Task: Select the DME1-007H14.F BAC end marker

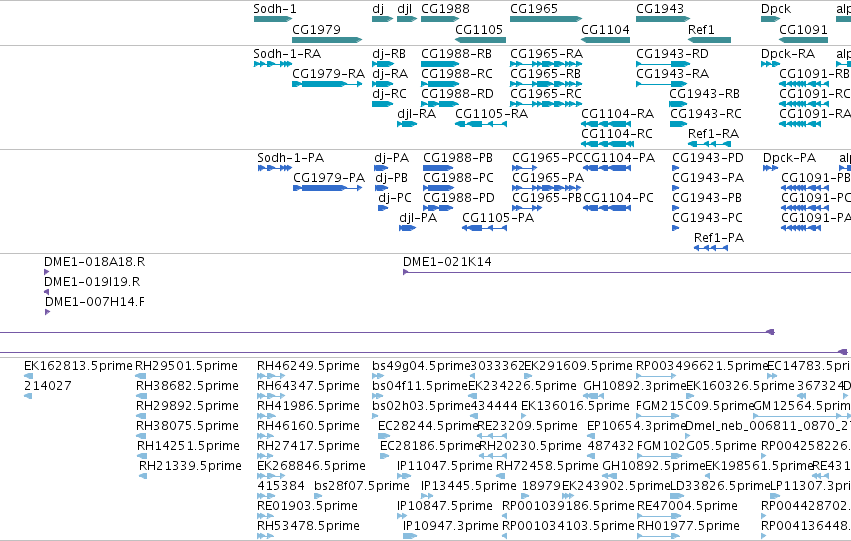Action: point(48,312)
